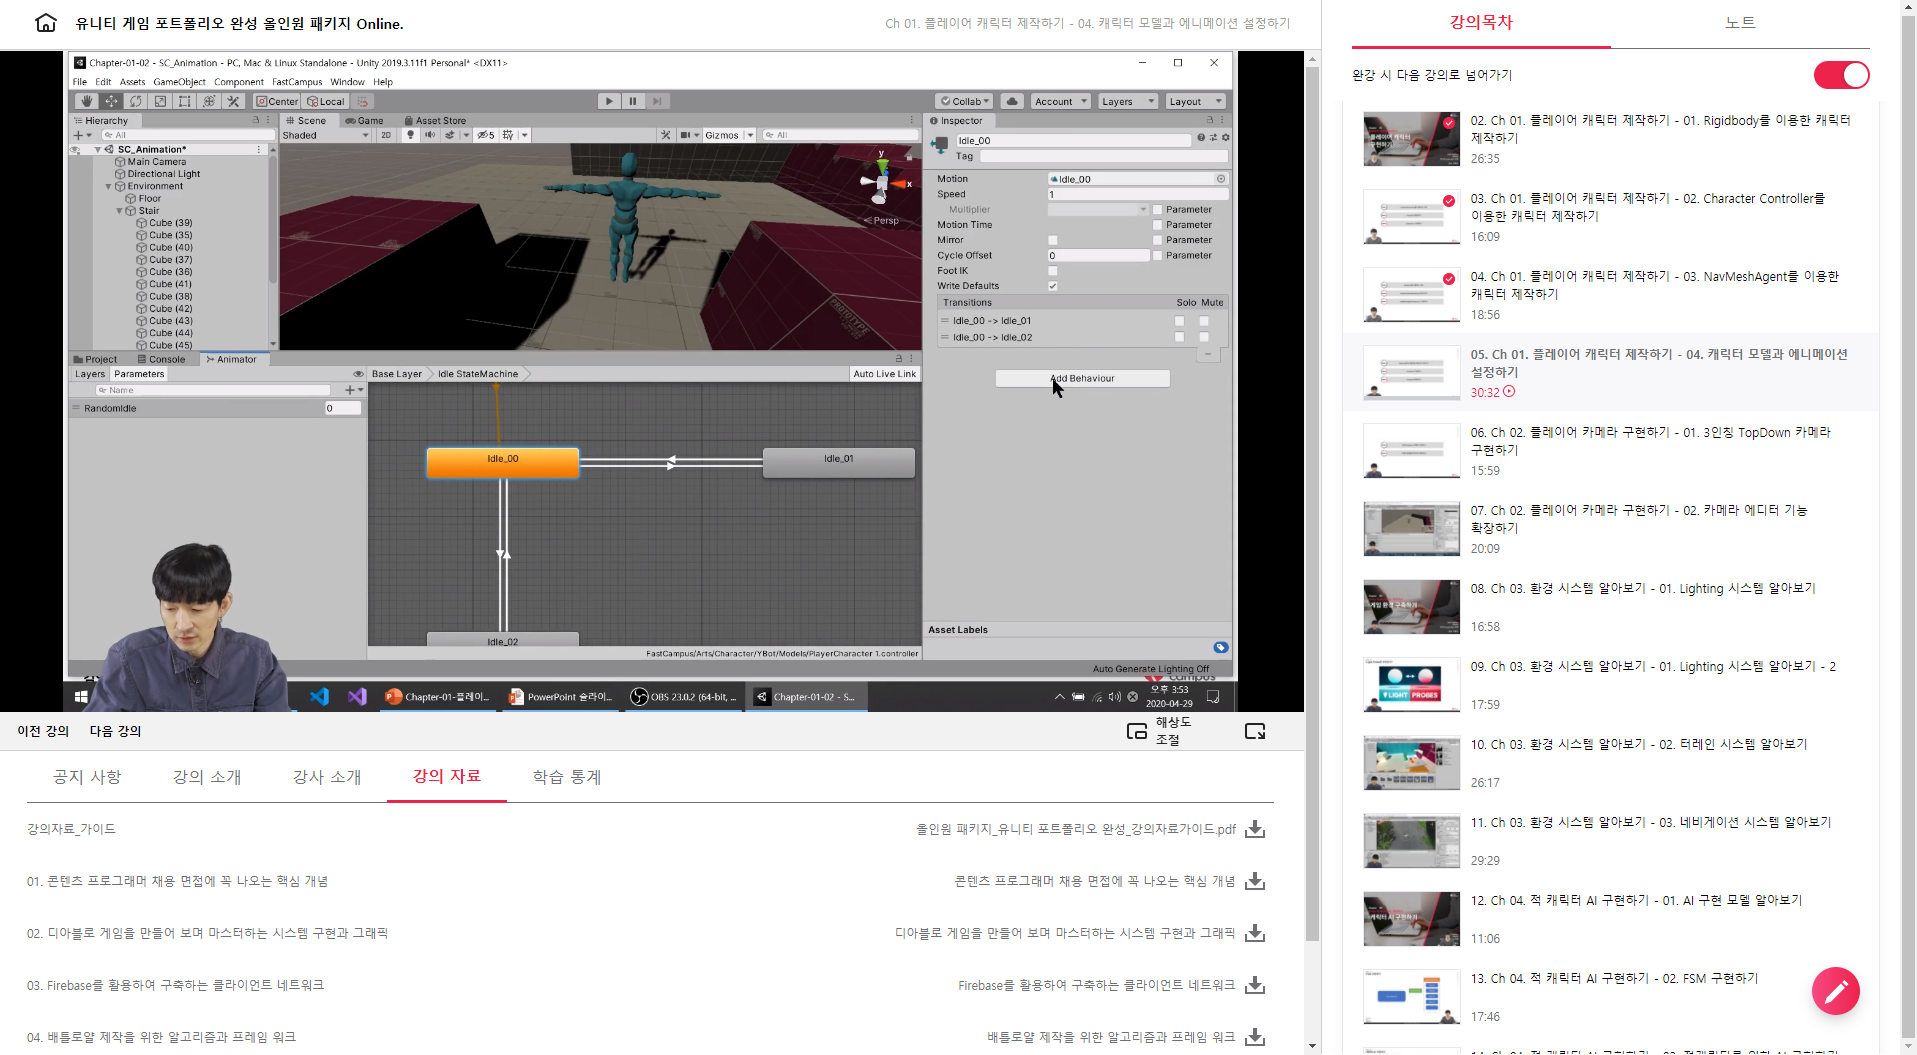Open the add parameter plus dropdown
Screen dimensions: 1917x1055
coord(353,390)
